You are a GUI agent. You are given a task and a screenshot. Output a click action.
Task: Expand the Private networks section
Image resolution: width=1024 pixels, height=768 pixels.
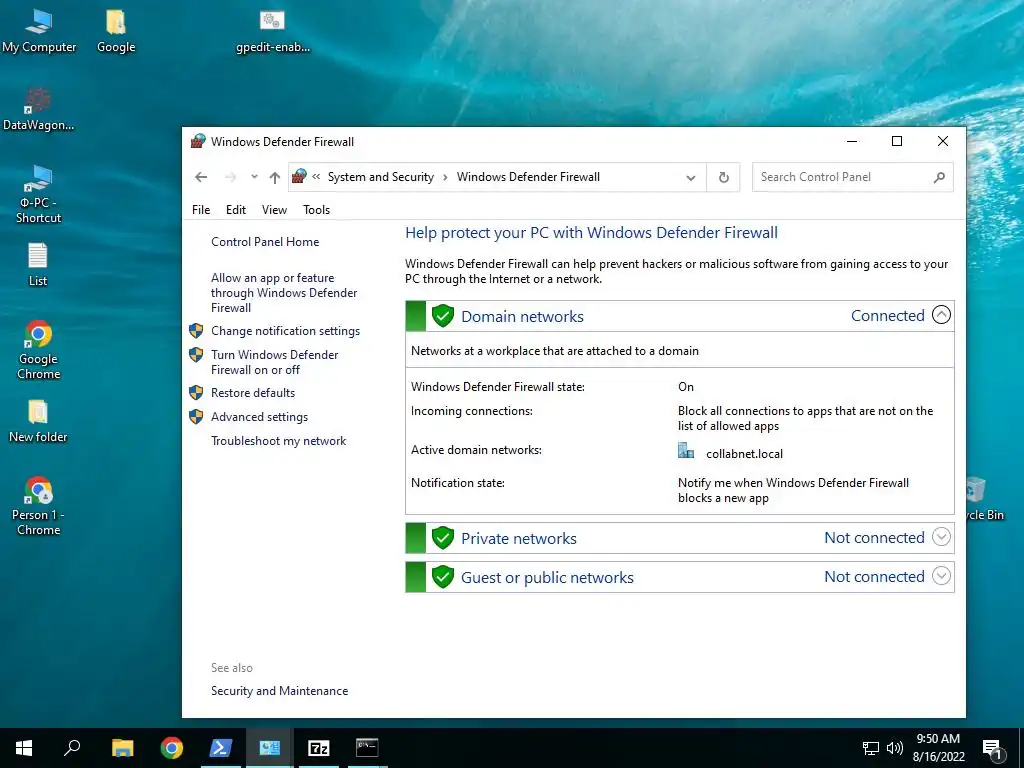941,537
